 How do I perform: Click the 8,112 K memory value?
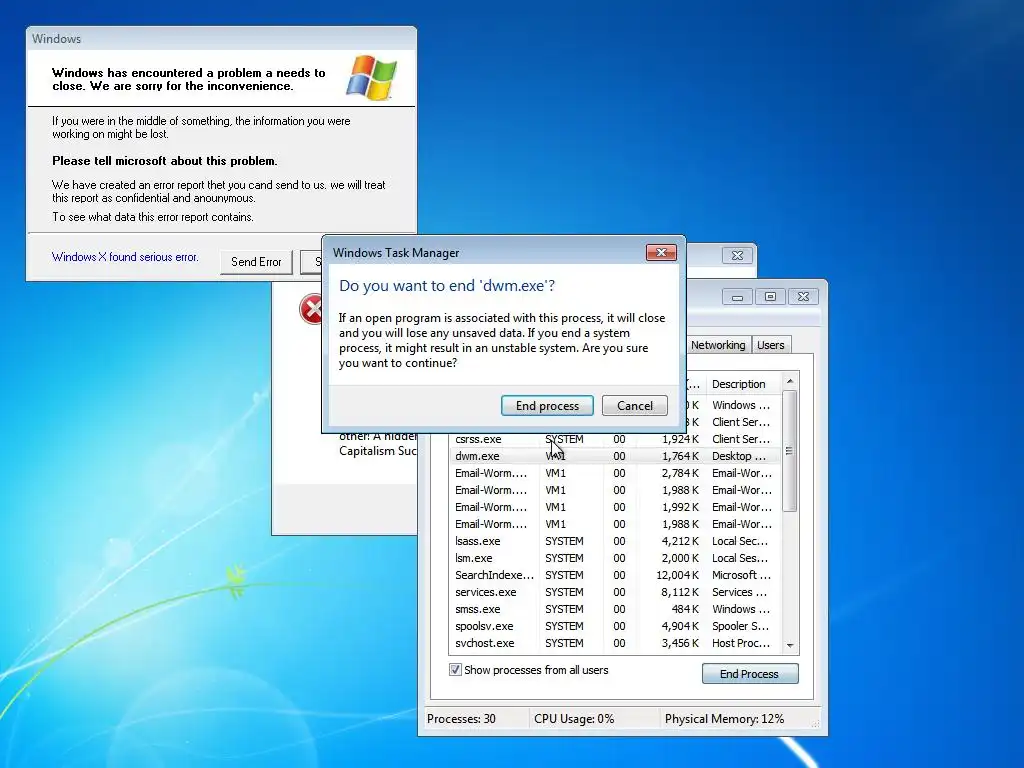coord(680,592)
